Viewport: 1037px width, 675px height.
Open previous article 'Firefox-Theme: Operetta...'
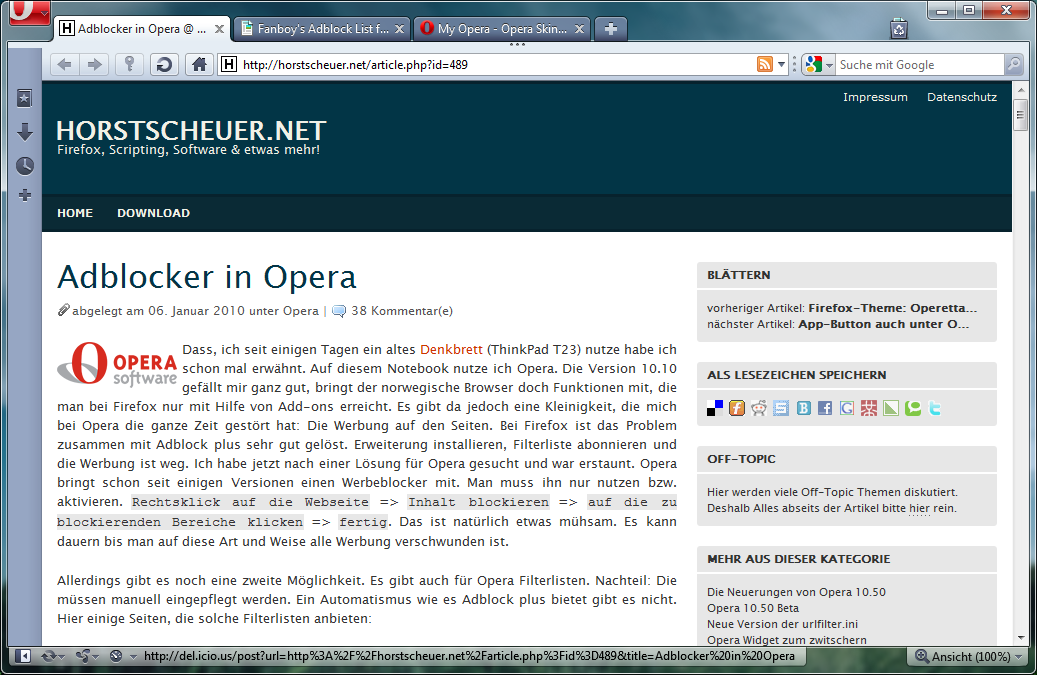click(x=892, y=308)
